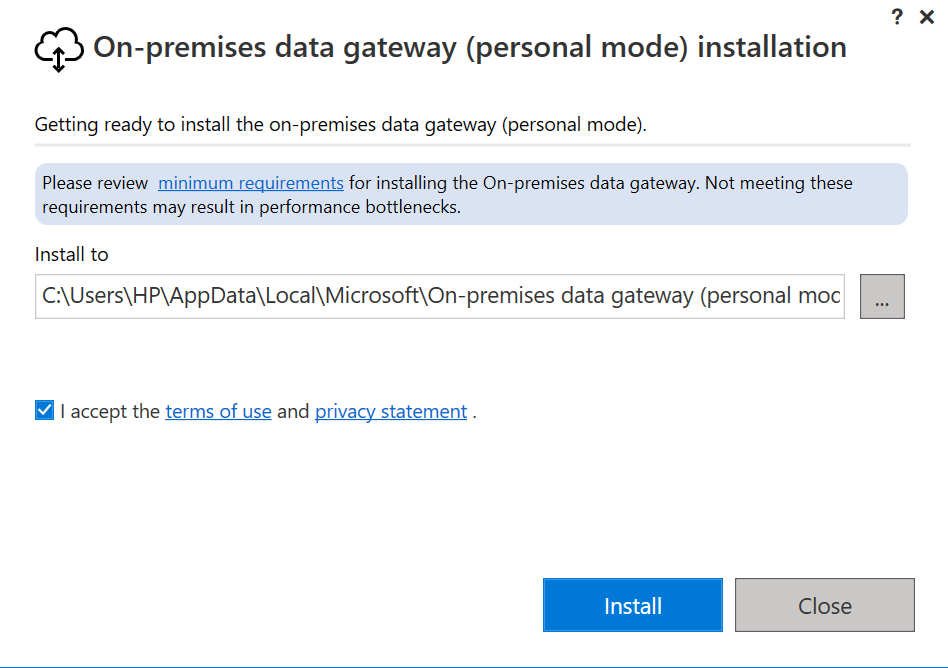948x668 pixels.
Task: Click the word 'and' between the links
Action: [x=293, y=411]
